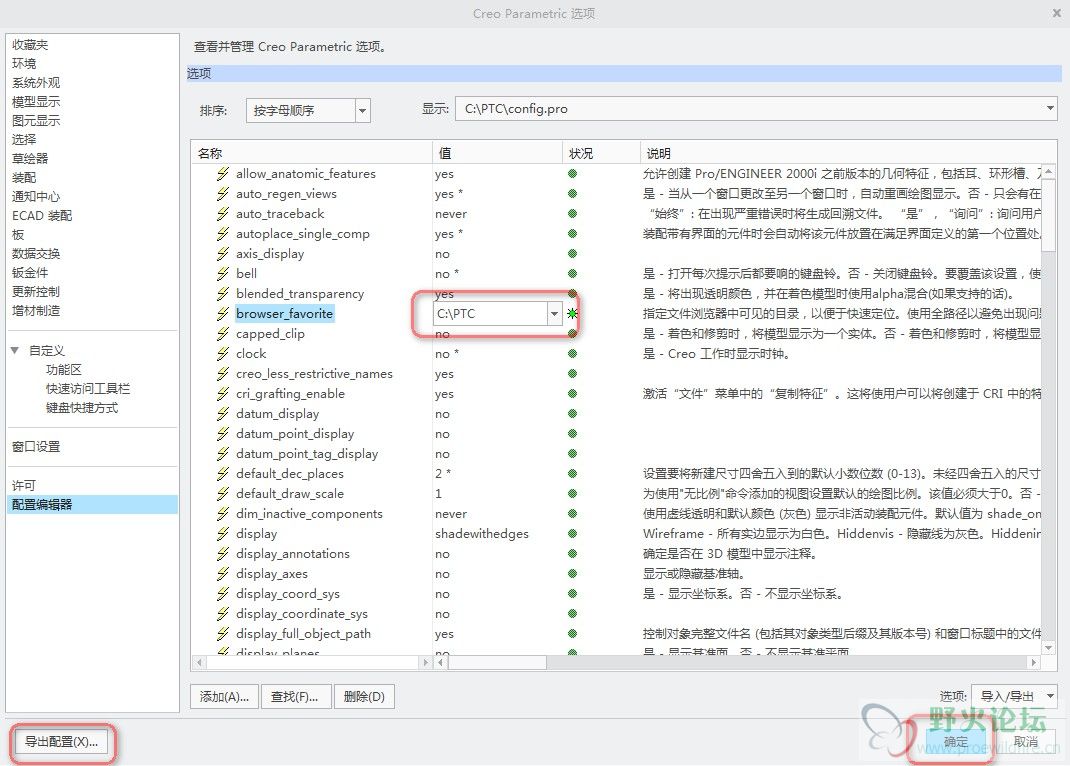The width and height of the screenshot is (1070, 766).
Task: Click the 导出配置(X)... button
Action: [x=61, y=741]
